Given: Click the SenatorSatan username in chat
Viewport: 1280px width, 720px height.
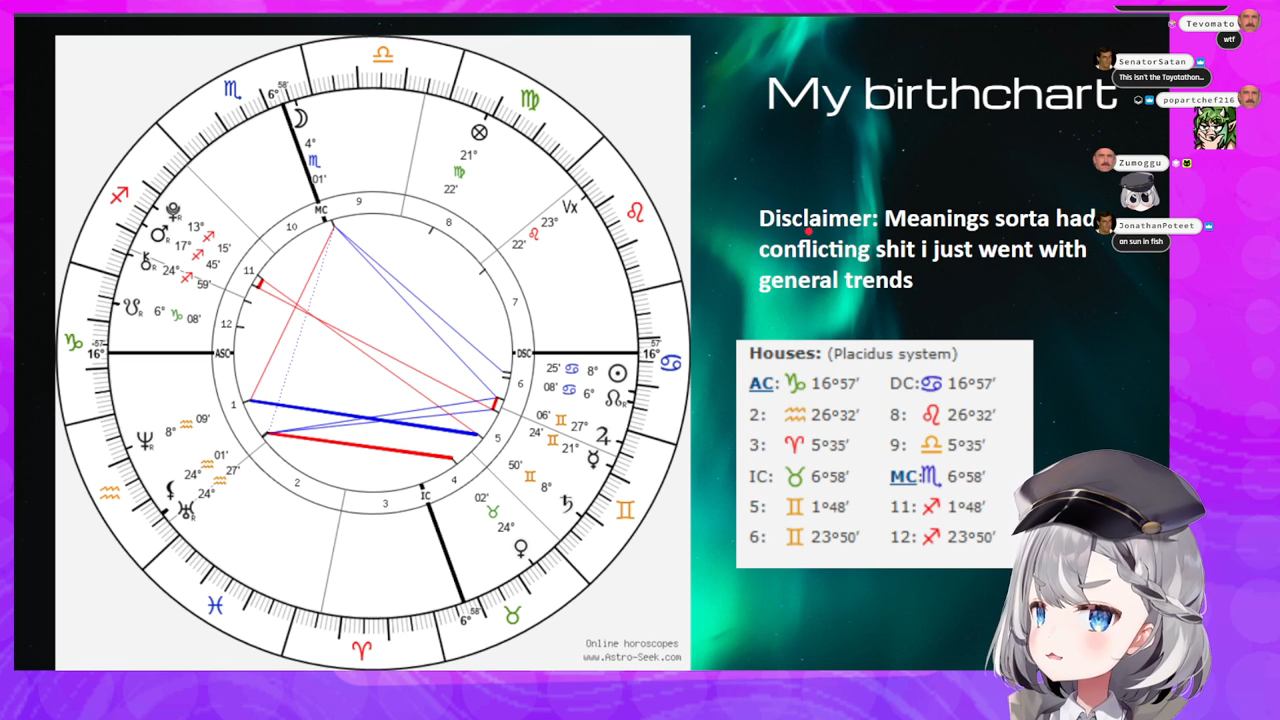Looking at the screenshot, I should (1152, 62).
